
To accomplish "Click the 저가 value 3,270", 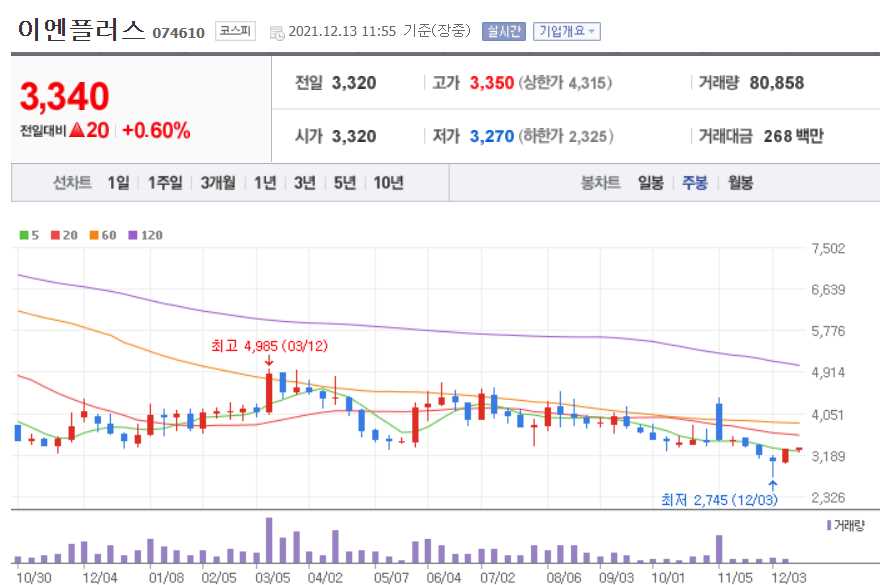I will pos(492,136).
